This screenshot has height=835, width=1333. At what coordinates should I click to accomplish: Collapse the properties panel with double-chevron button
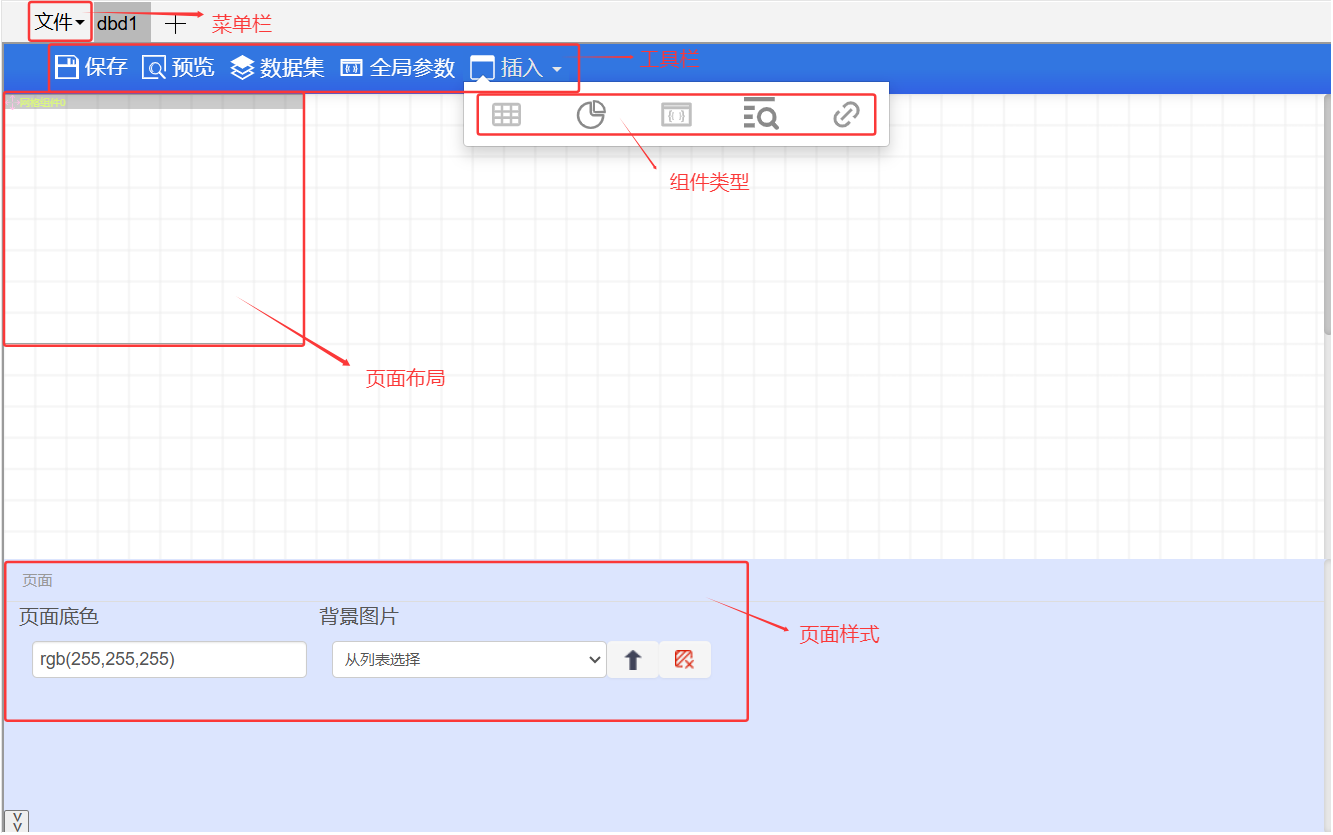[x=17, y=822]
